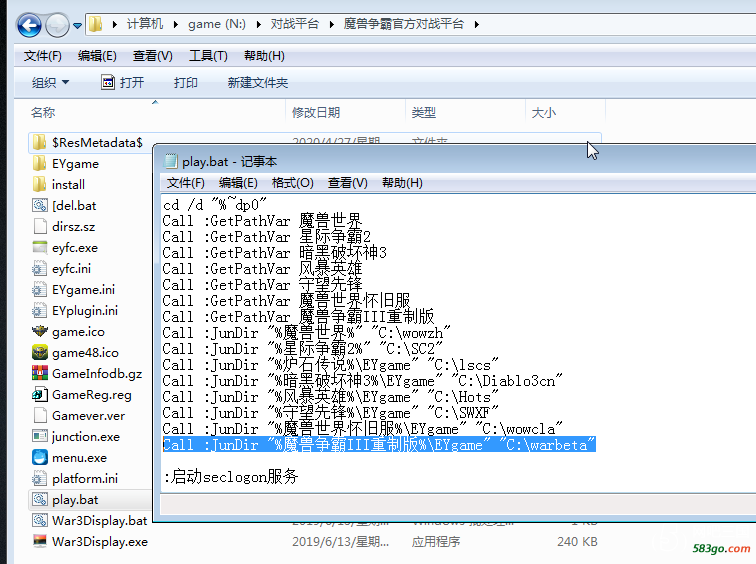Select the EYgame.ini file icon
Screen dimensions: 756x564
pos(40,289)
